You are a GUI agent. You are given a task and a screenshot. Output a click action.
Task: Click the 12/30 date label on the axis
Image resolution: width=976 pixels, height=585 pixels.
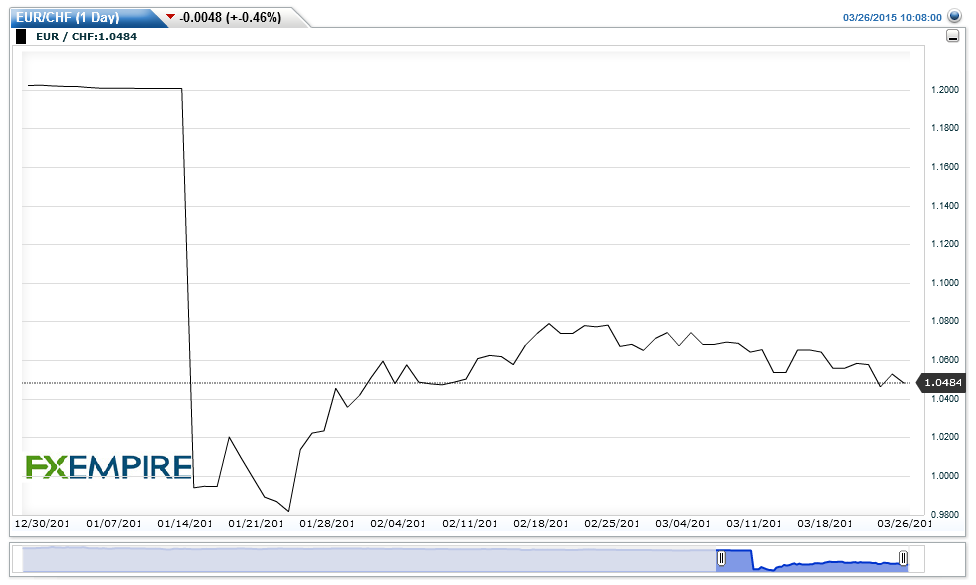(x=41, y=523)
